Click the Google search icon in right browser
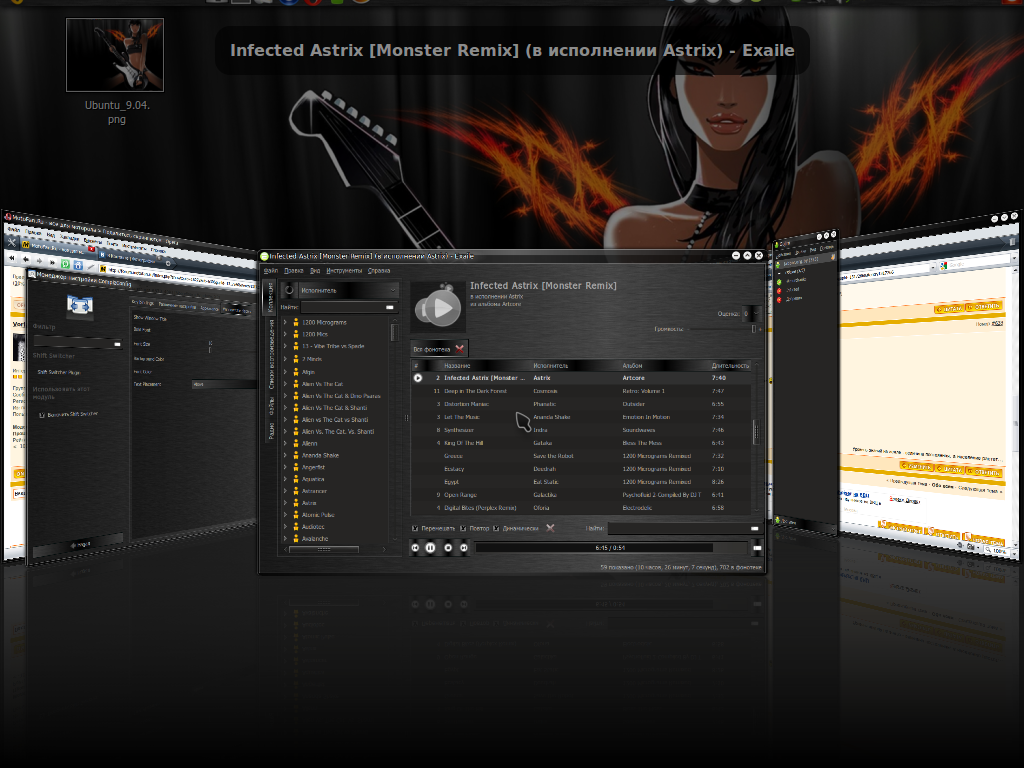This screenshot has height=768, width=1024. point(943,266)
